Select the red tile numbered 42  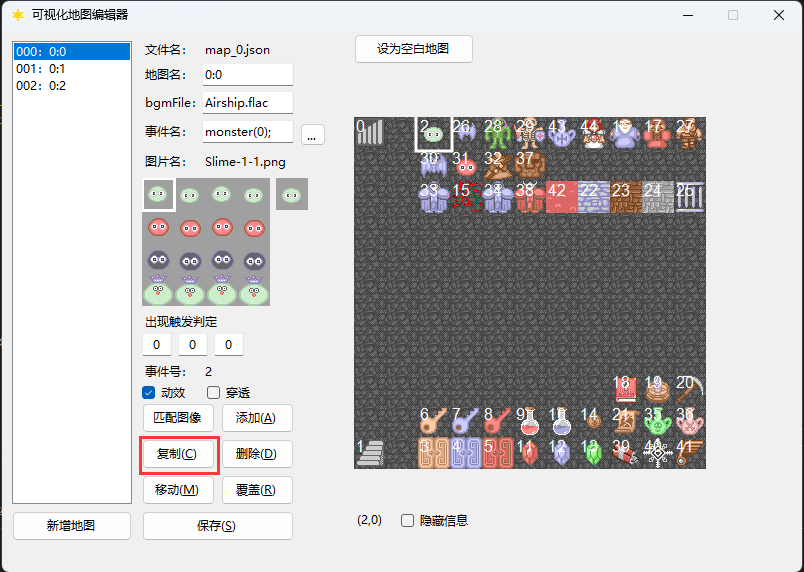561,197
